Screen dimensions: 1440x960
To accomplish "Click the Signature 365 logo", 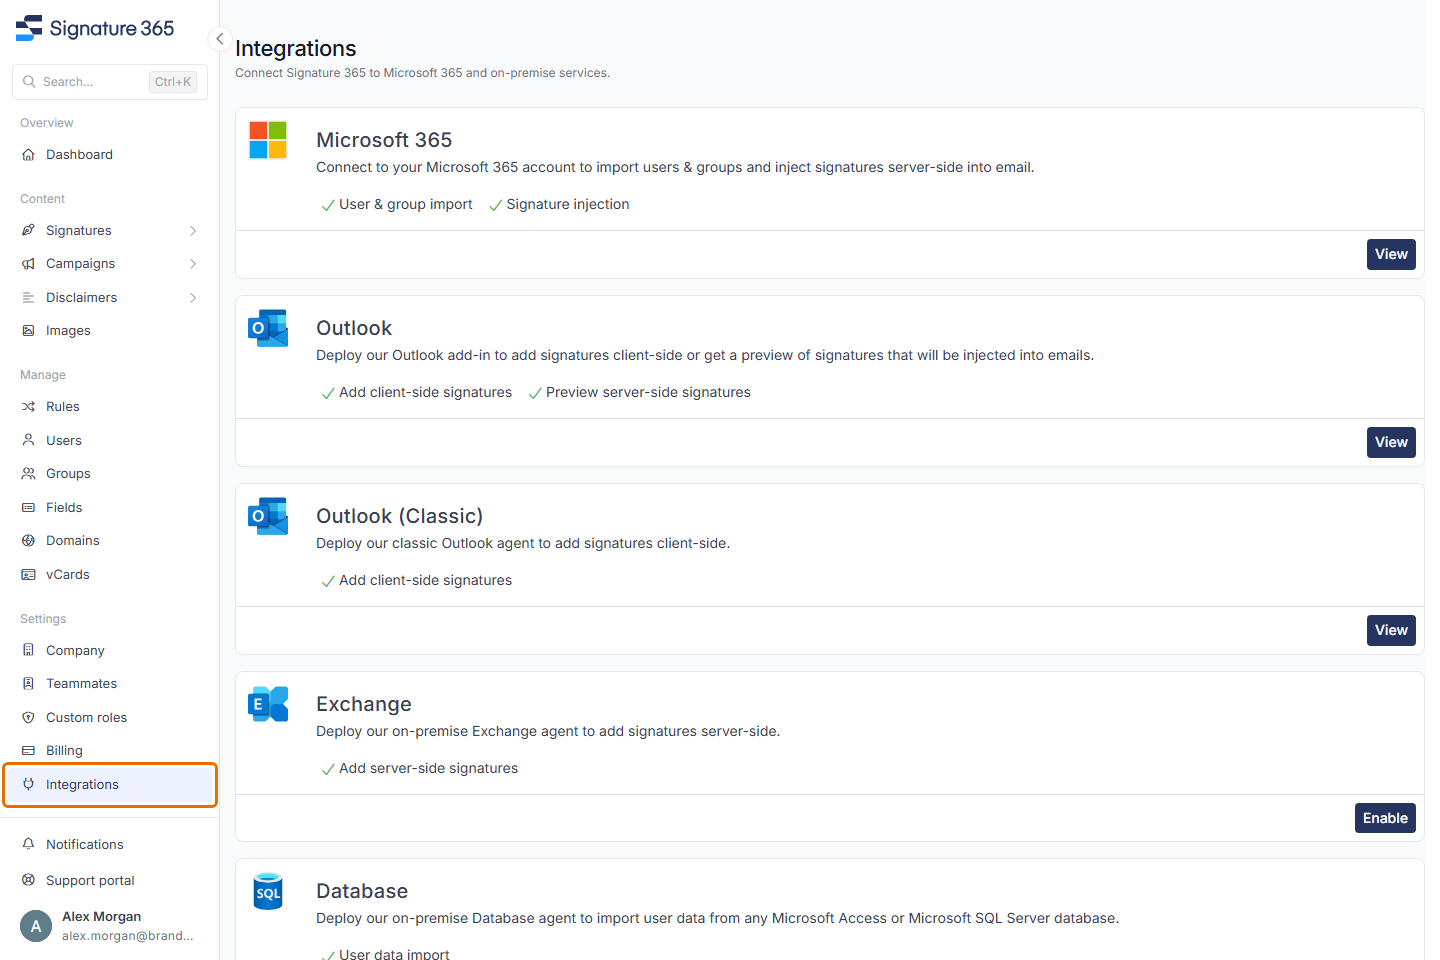I will (x=95, y=28).
